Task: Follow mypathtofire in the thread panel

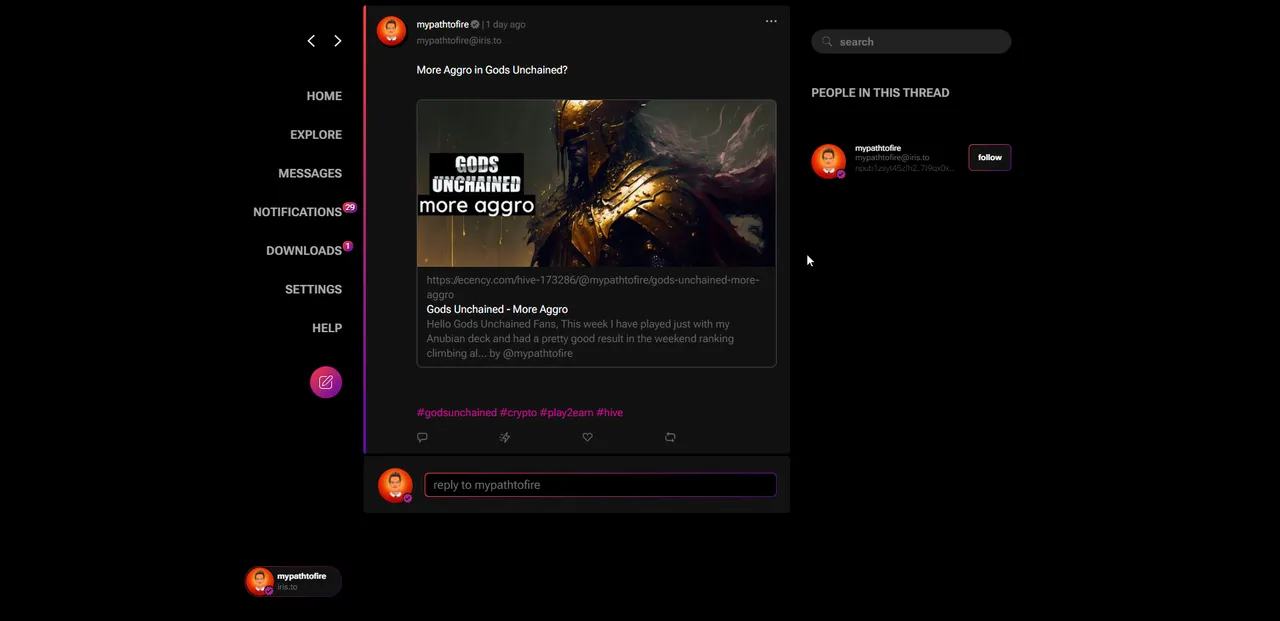Action: [990, 157]
